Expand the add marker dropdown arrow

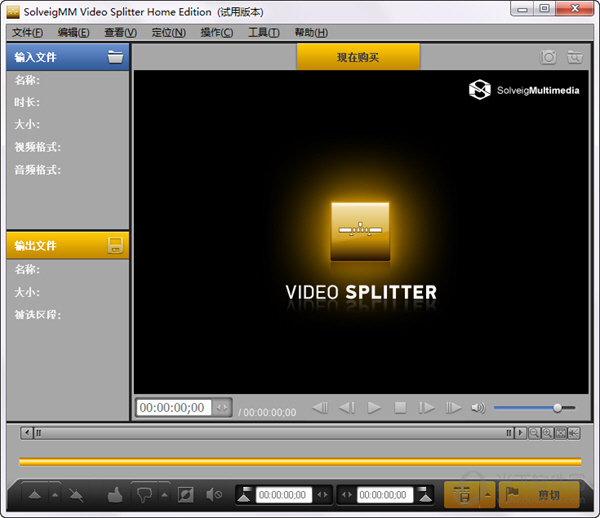(x=55, y=495)
